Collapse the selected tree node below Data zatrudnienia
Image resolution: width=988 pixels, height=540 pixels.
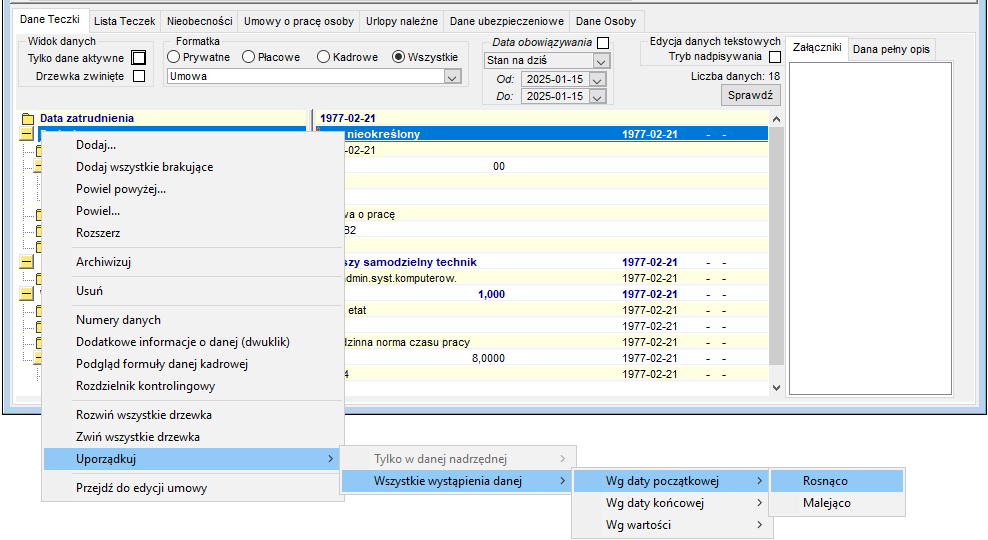coord(26,134)
